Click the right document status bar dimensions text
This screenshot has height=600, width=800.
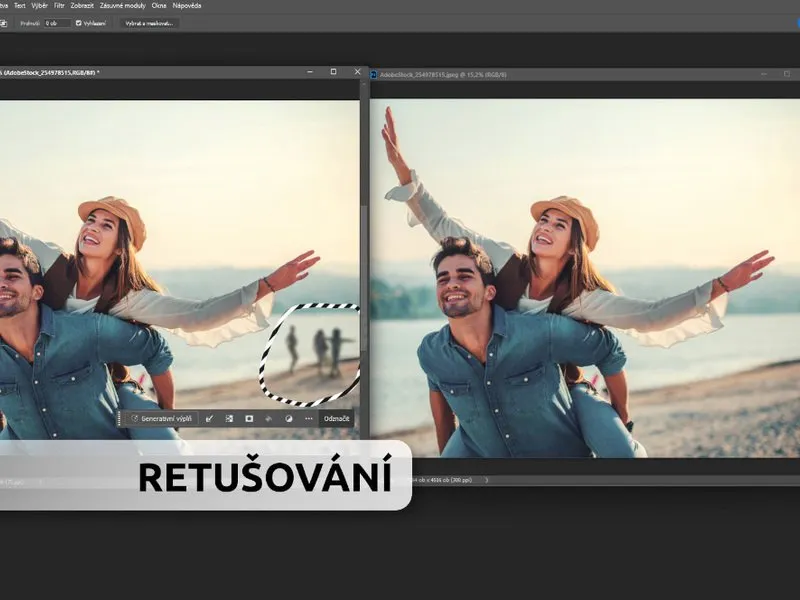point(442,480)
